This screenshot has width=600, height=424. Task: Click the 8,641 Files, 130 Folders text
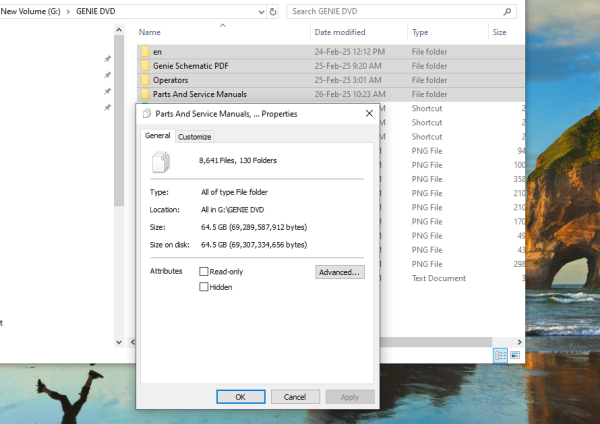pyautogui.click(x=238, y=160)
